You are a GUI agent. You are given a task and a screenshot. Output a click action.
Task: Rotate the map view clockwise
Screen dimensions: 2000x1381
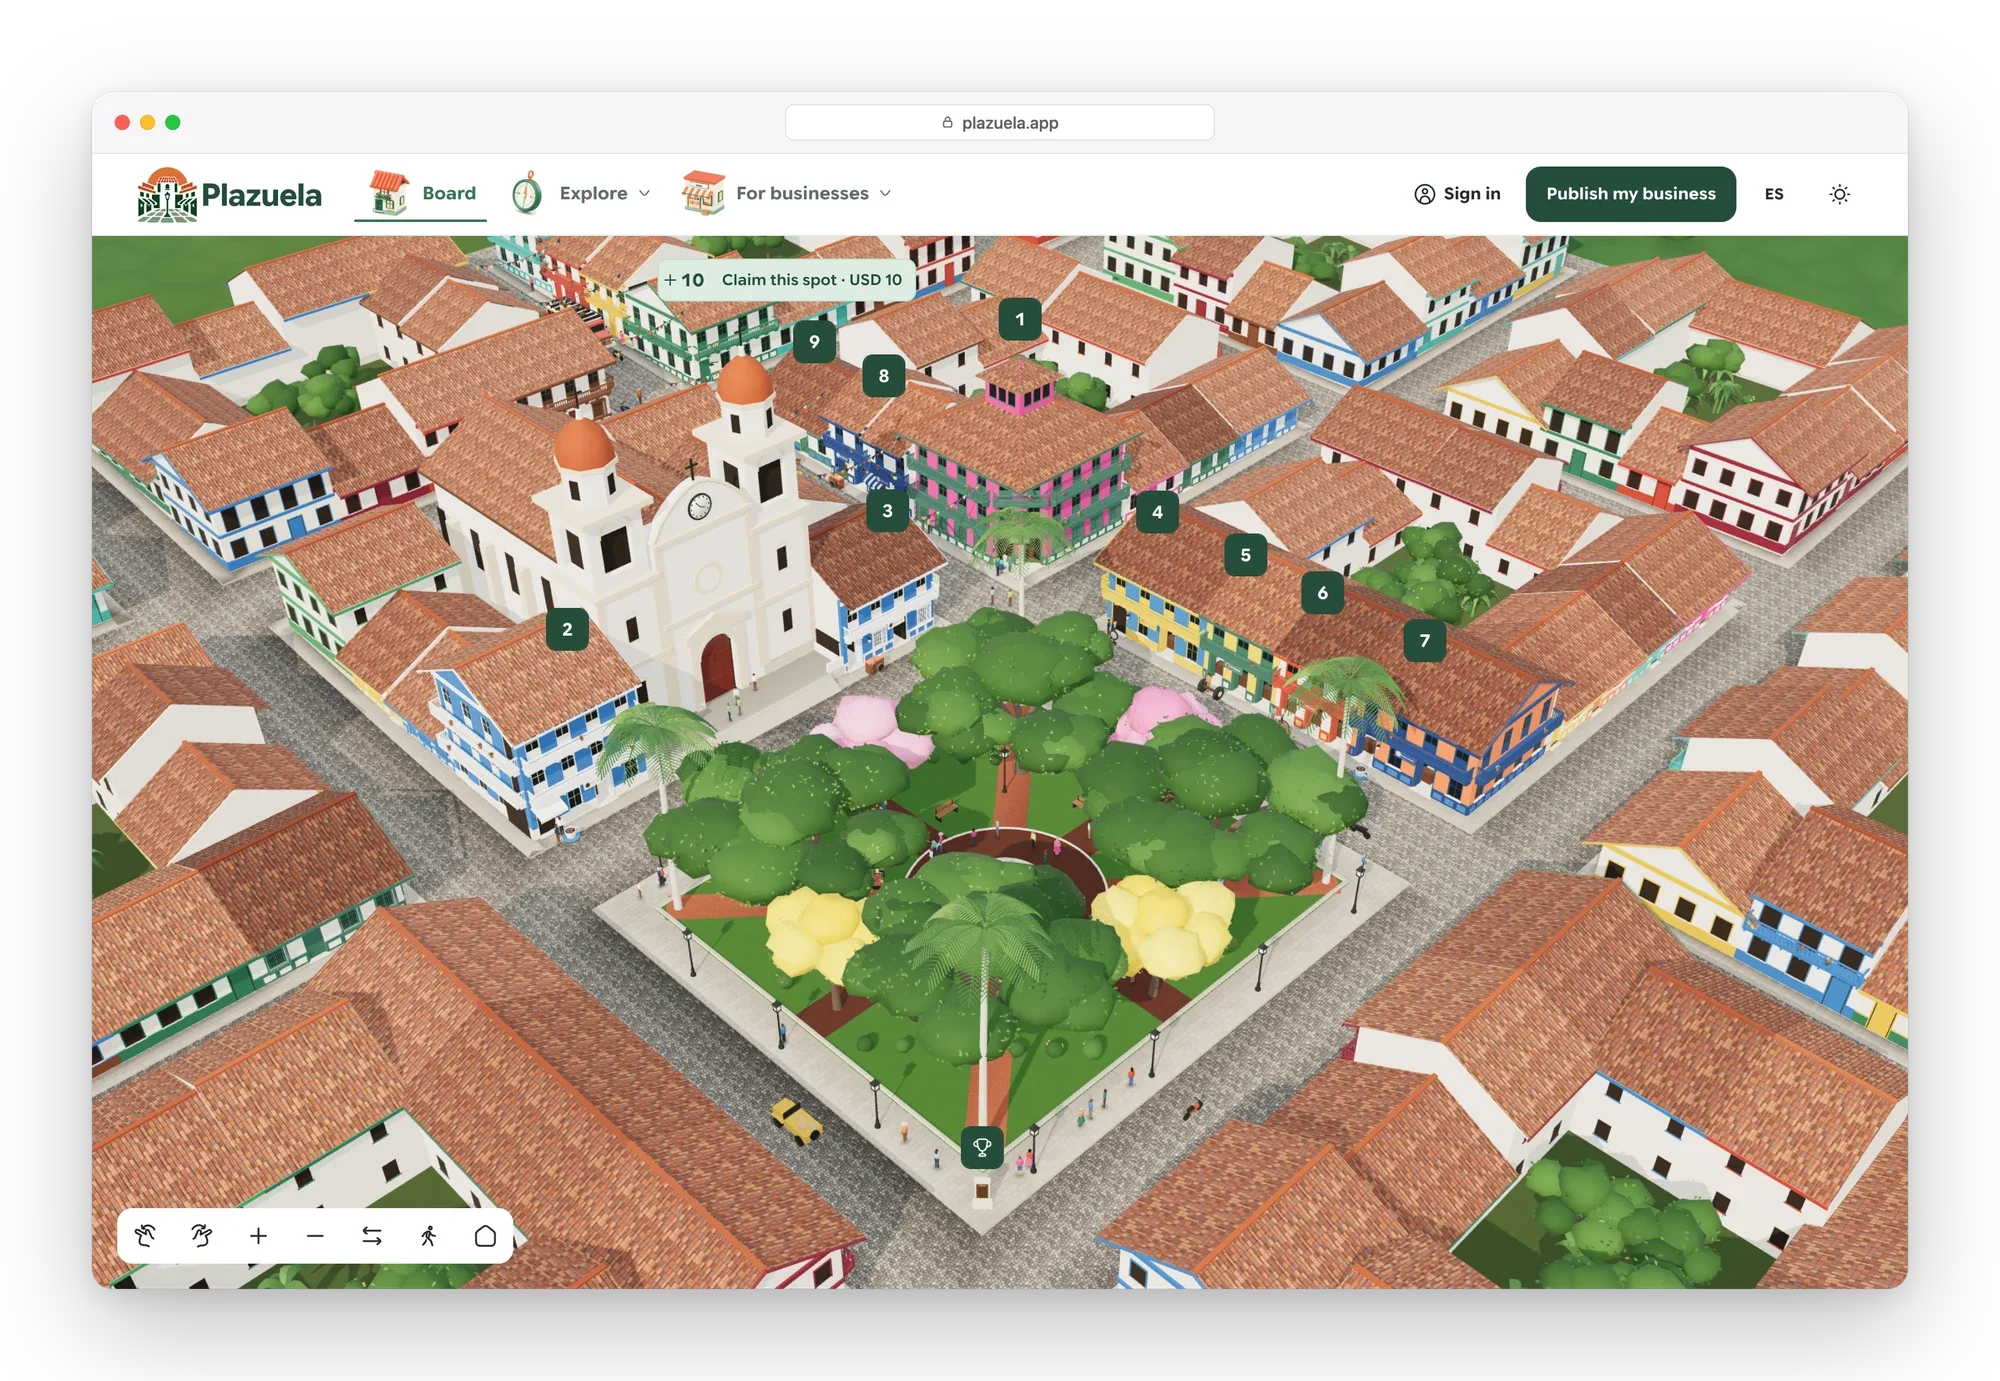(x=201, y=1236)
